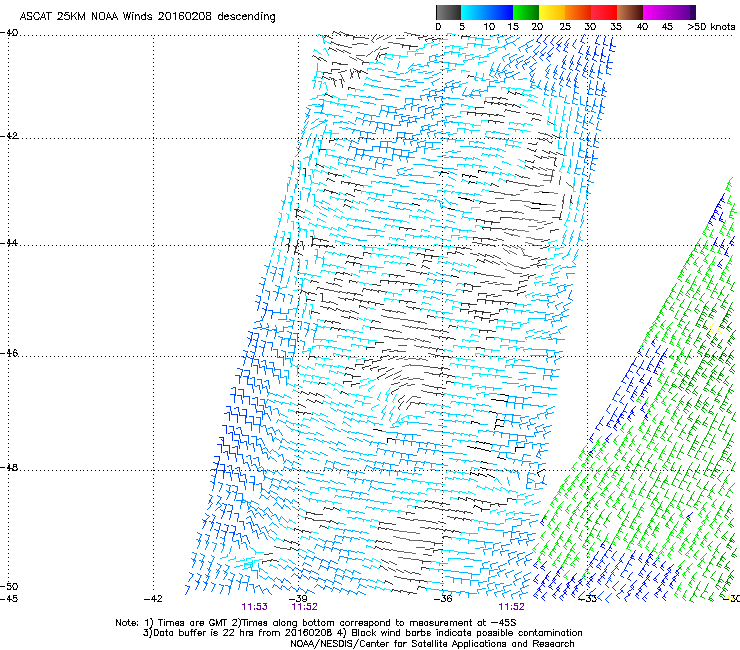This screenshot has height=650, width=740.
Task: Click the chart title "ASCAT 25KM NOAA Winds 20160208 descending"
Action: coord(147,17)
